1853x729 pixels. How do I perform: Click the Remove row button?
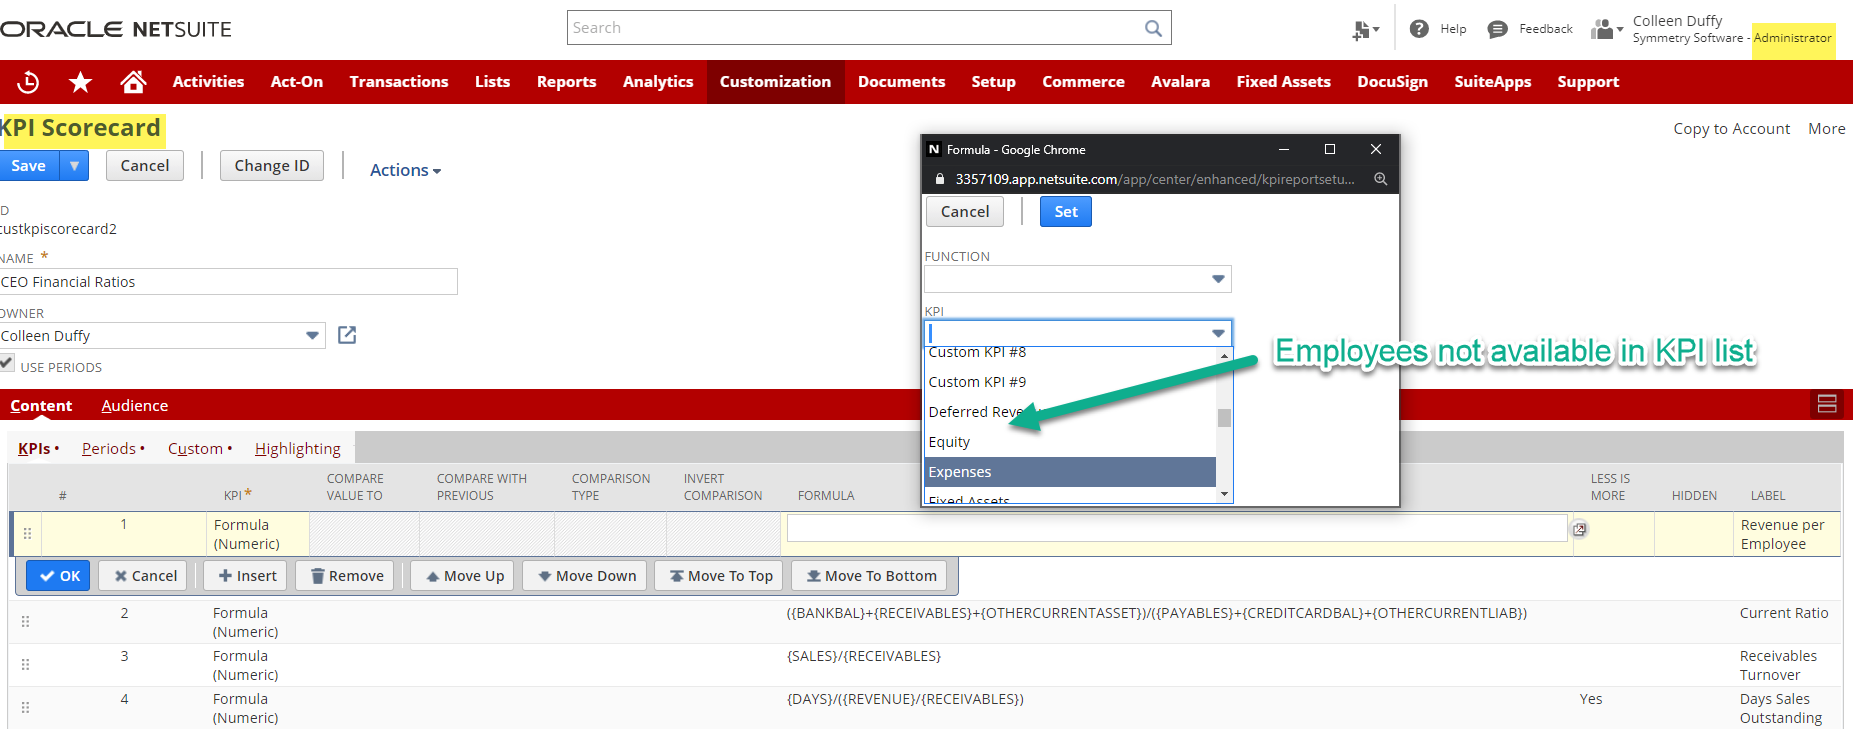pos(346,576)
